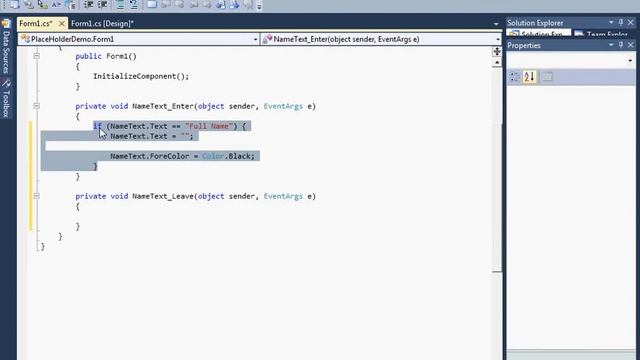Click the blue Previous Bookmark in Document icon
The width and height of the screenshot is (640, 360).
221,4
